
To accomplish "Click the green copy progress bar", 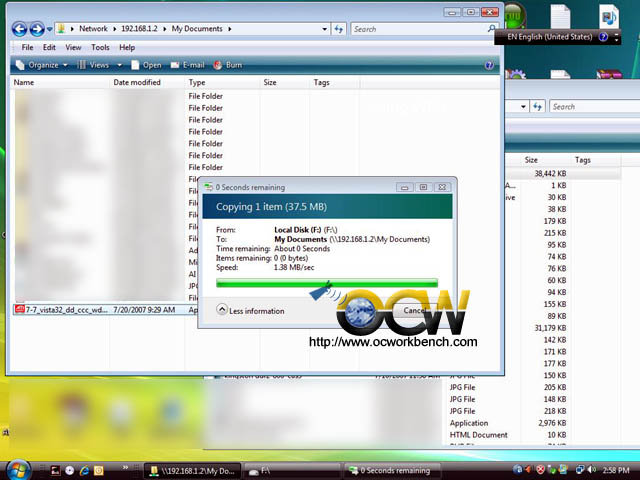I will tap(327, 282).
